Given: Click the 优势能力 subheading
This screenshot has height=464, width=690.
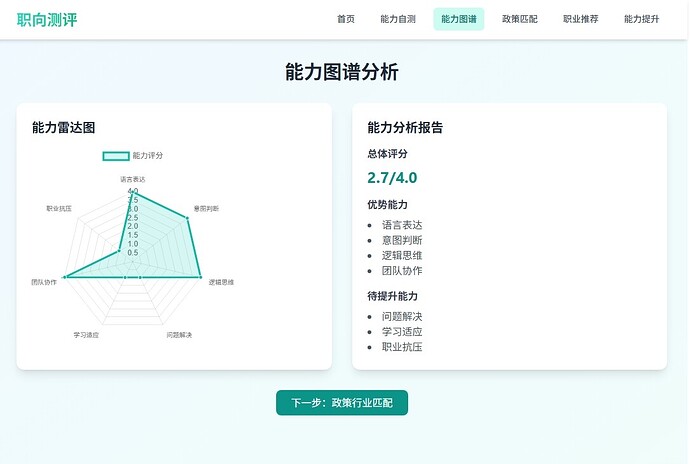Looking at the screenshot, I should click(x=388, y=205).
